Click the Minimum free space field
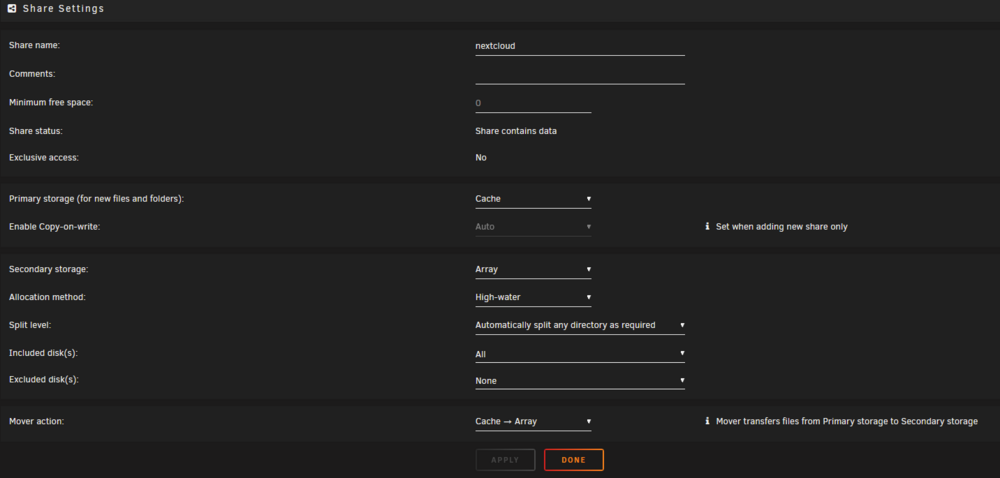 tap(533, 103)
